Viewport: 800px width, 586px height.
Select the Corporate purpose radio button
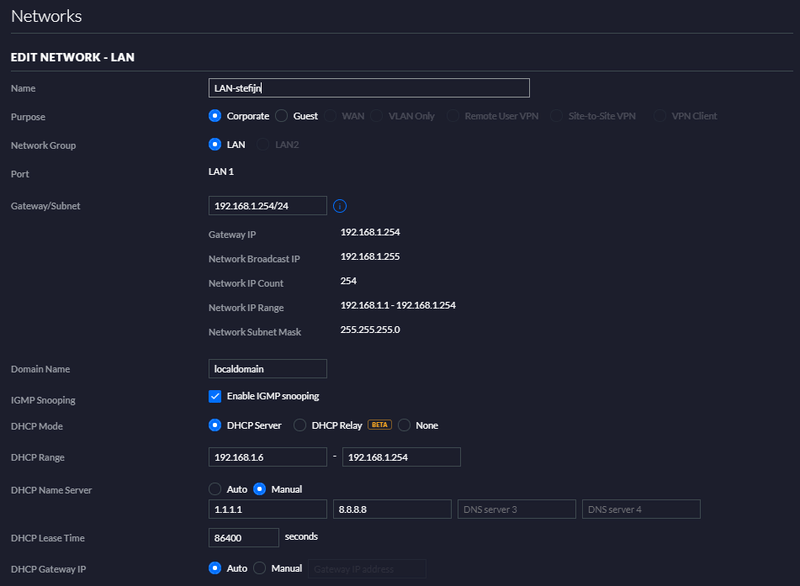(214, 116)
